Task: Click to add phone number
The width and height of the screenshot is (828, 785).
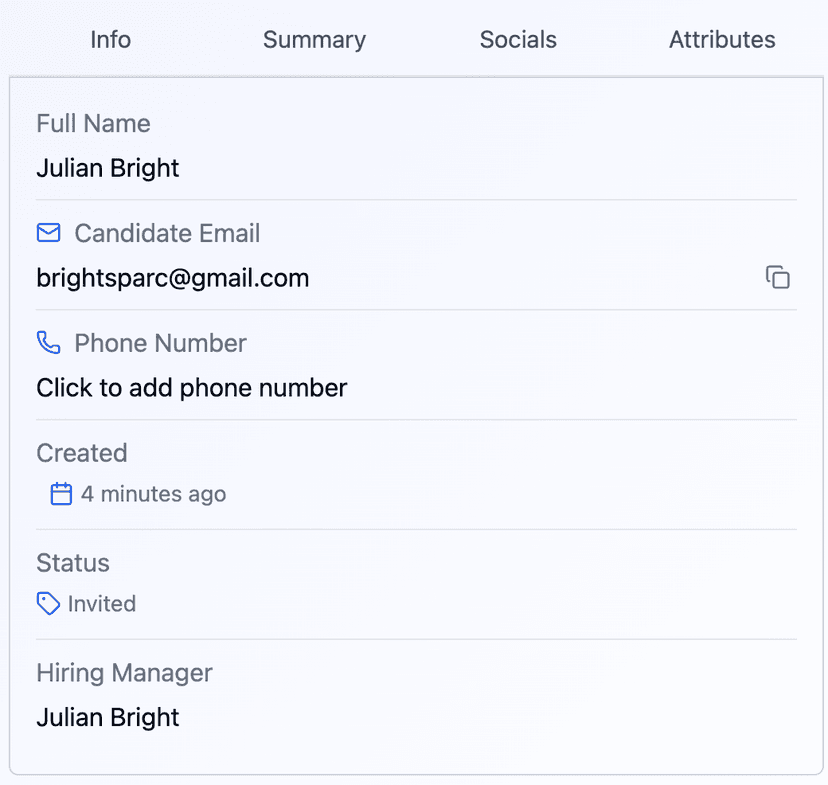Action: [191, 388]
